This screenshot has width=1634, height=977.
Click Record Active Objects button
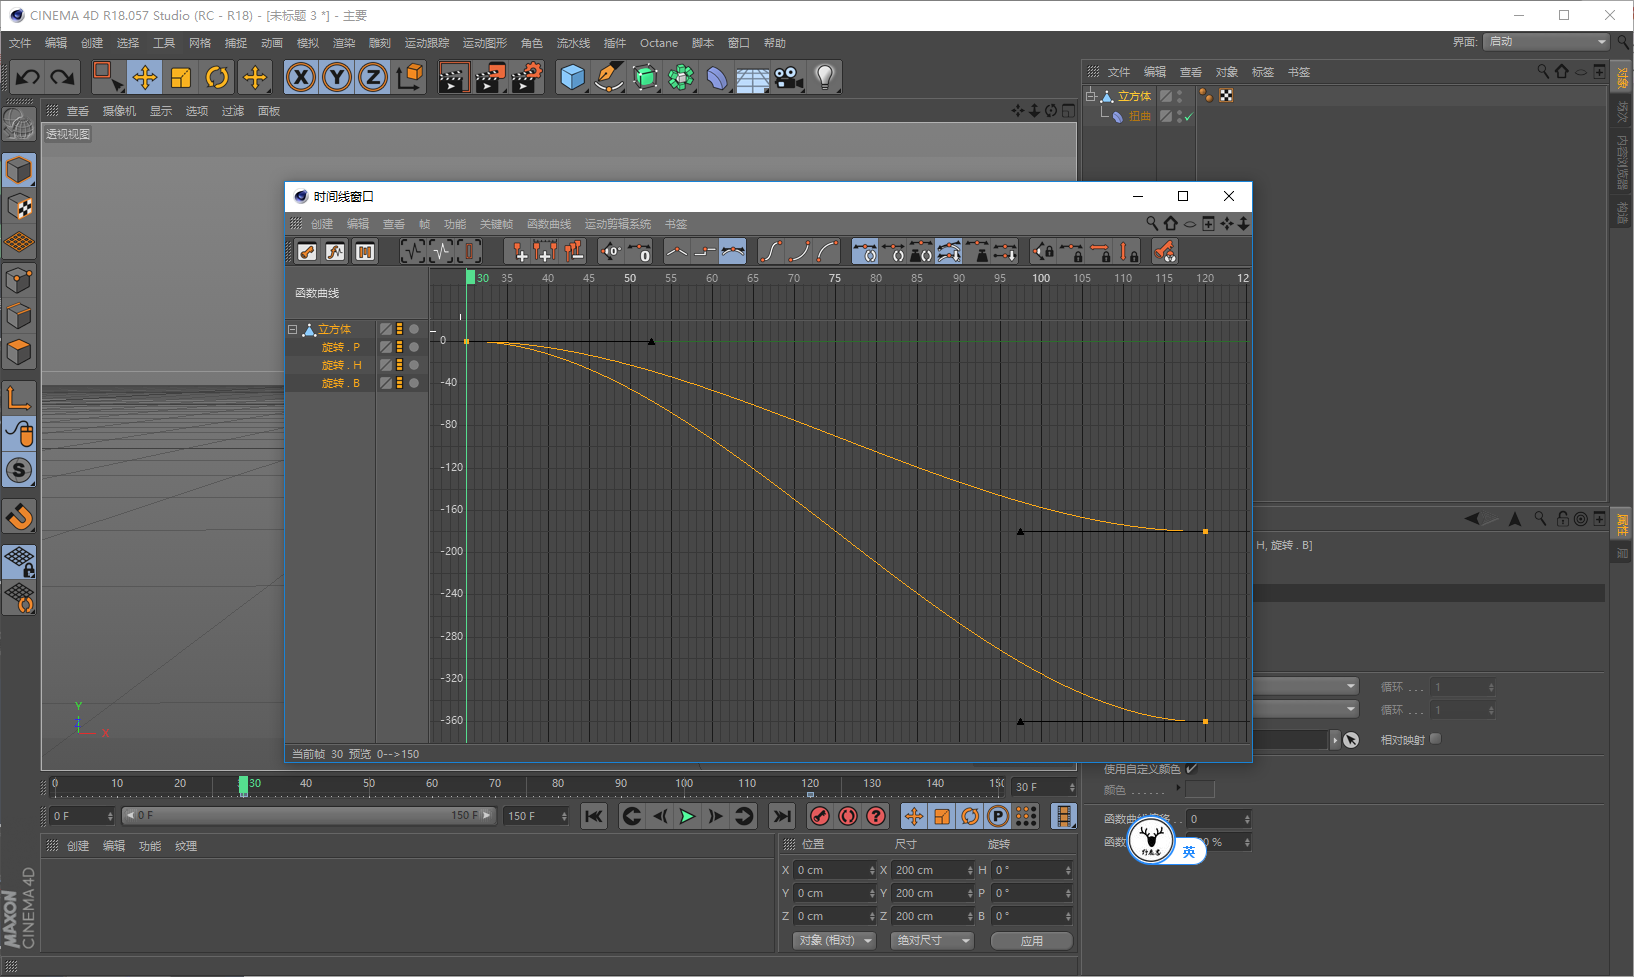820,816
